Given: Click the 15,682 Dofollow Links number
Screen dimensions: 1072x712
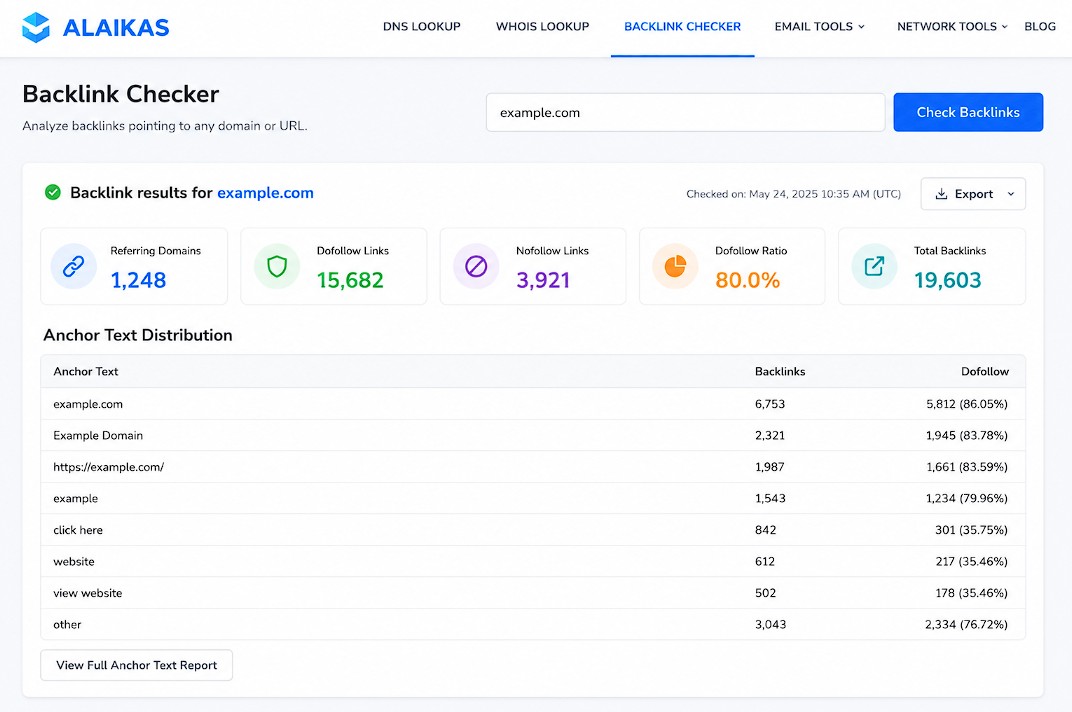Looking at the screenshot, I should (x=350, y=280).
